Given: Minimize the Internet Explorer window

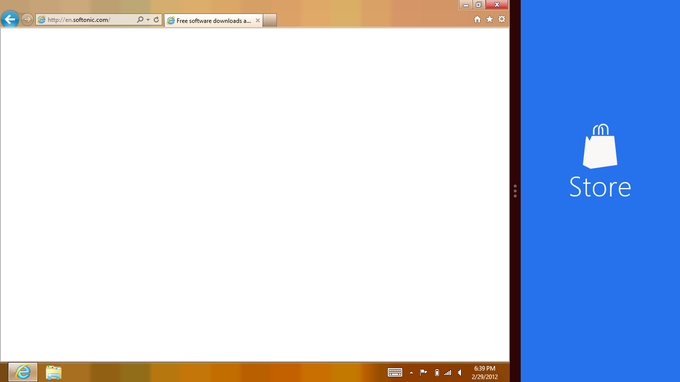Looking at the screenshot, I should 466,5.
